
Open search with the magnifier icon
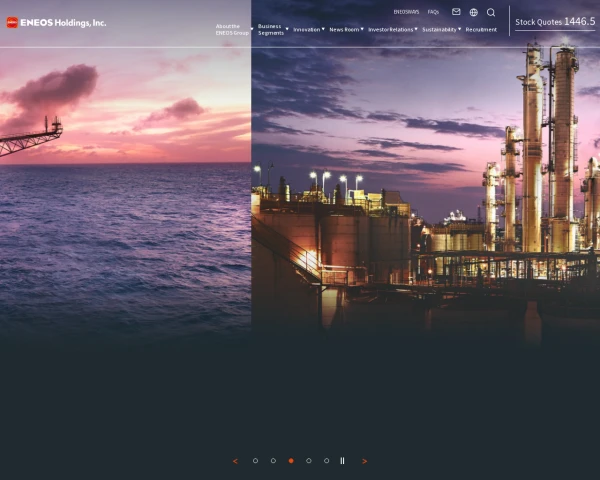pos(490,12)
